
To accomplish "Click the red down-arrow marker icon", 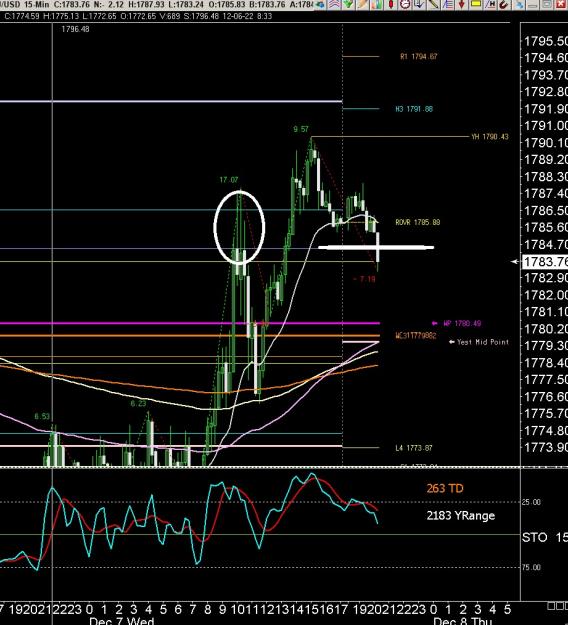I will click(462, 4).
